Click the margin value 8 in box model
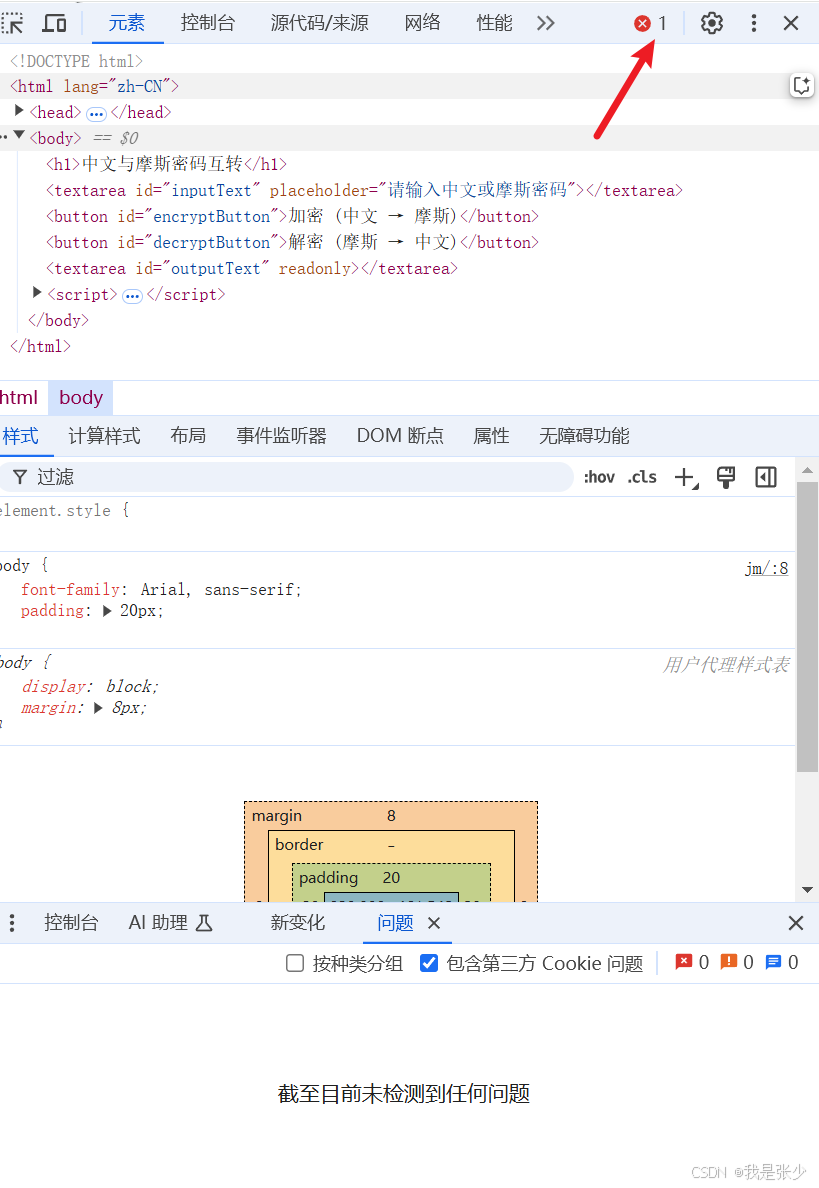 coord(391,815)
